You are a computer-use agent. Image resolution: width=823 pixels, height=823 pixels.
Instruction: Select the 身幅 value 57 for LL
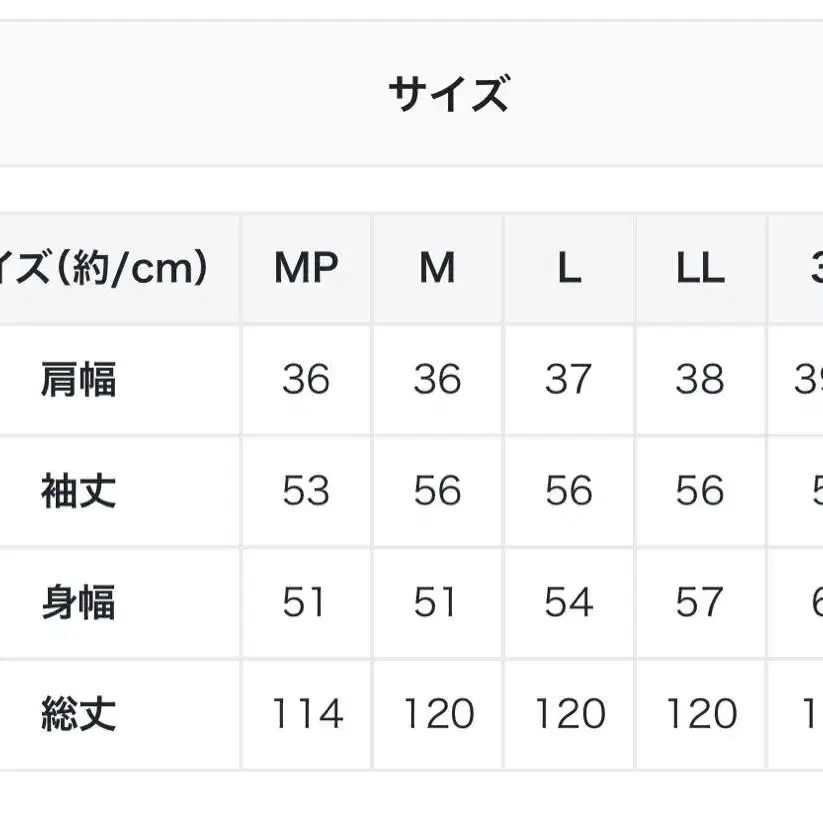pyautogui.click(x=700, y=603)
